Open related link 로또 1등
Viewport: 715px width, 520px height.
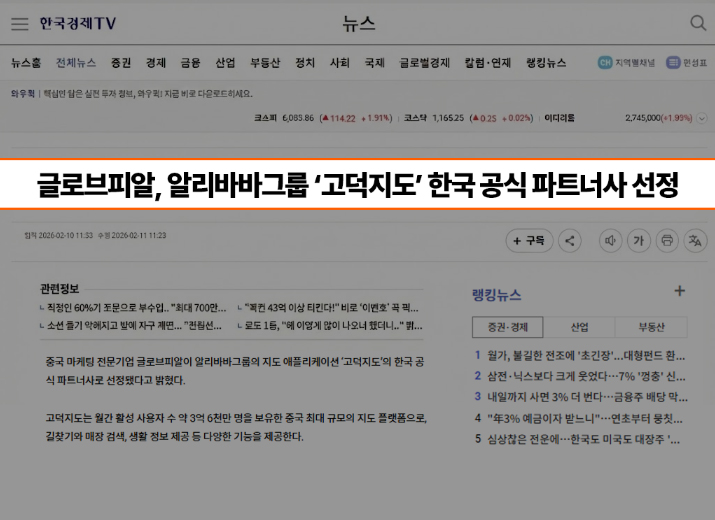[331, 326]
